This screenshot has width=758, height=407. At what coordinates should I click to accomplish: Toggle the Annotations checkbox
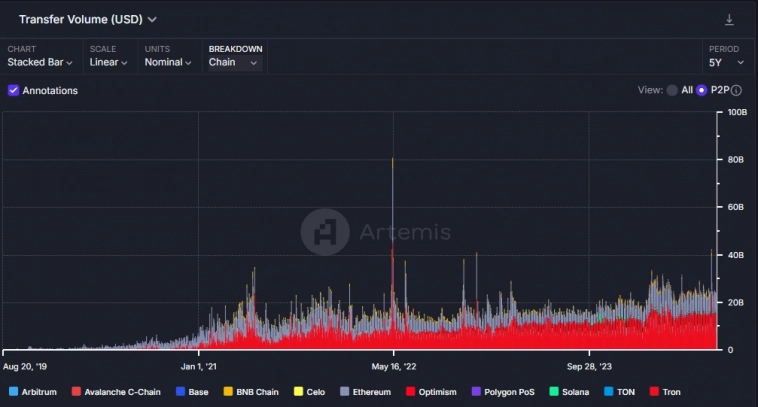[14, 90]
